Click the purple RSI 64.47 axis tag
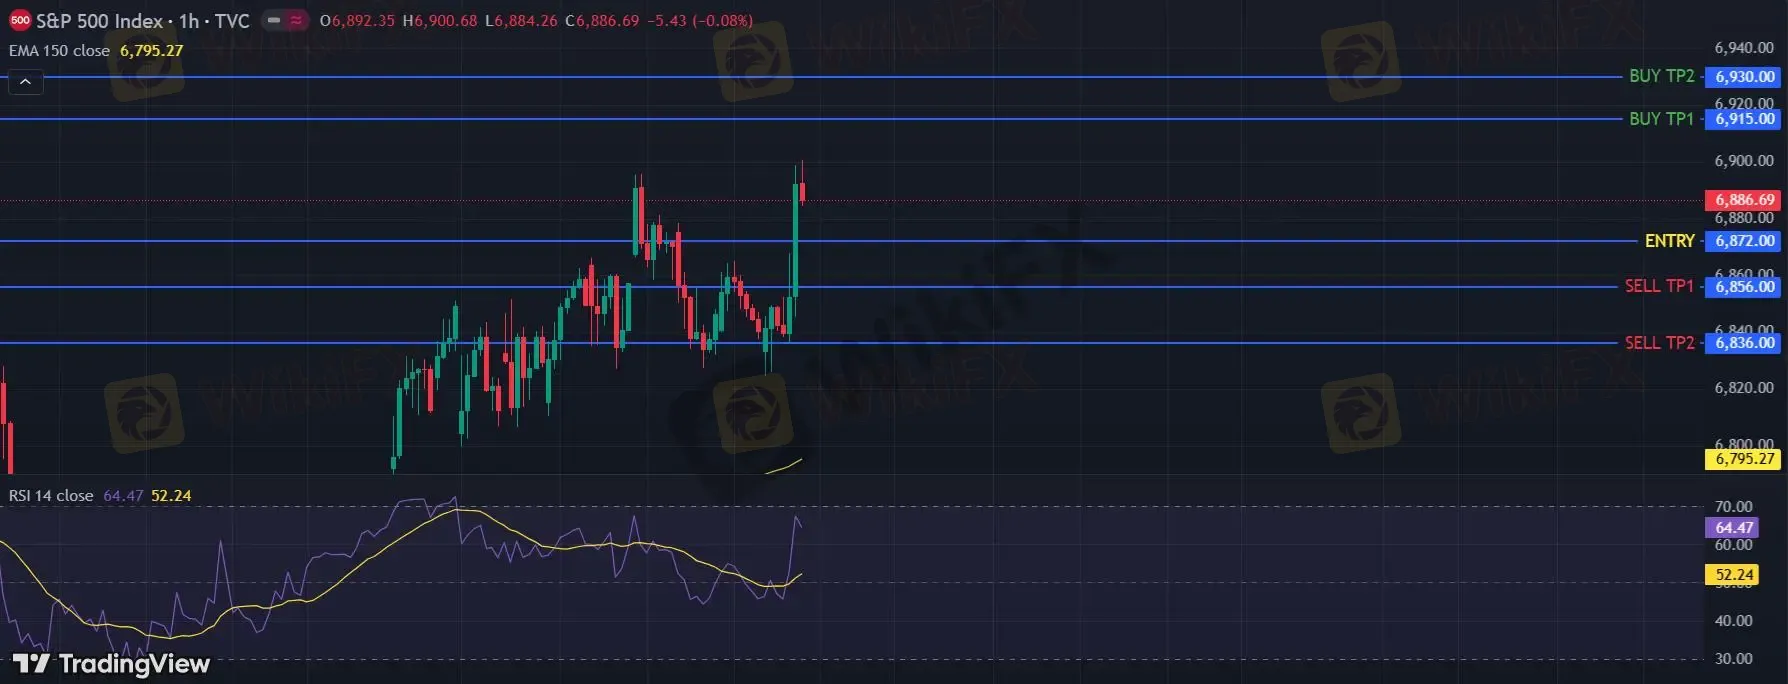Image resolution: width=1788 pixels, height=684 pixels. pos(1733,528)
